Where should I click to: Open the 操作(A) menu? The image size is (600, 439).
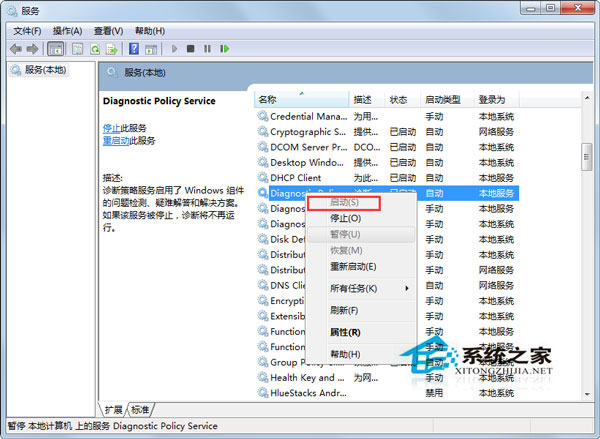click(x=67, y=31)
